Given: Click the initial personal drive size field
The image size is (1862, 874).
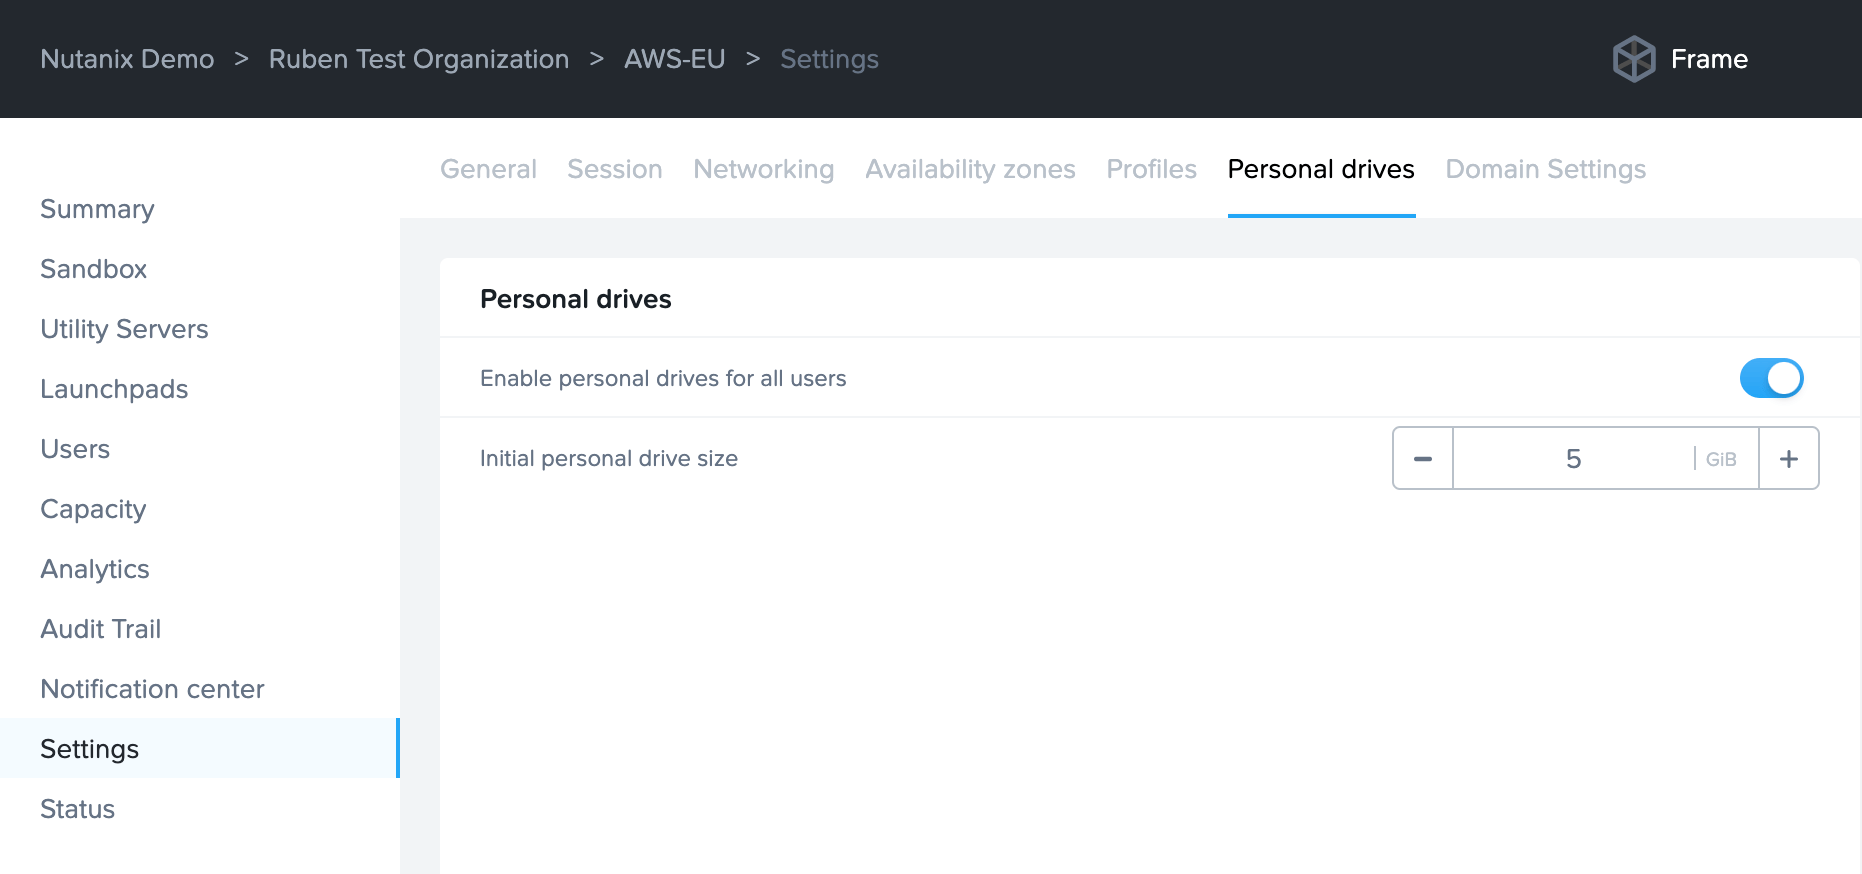Looking at the screenshot, I should click(1572, 459).
